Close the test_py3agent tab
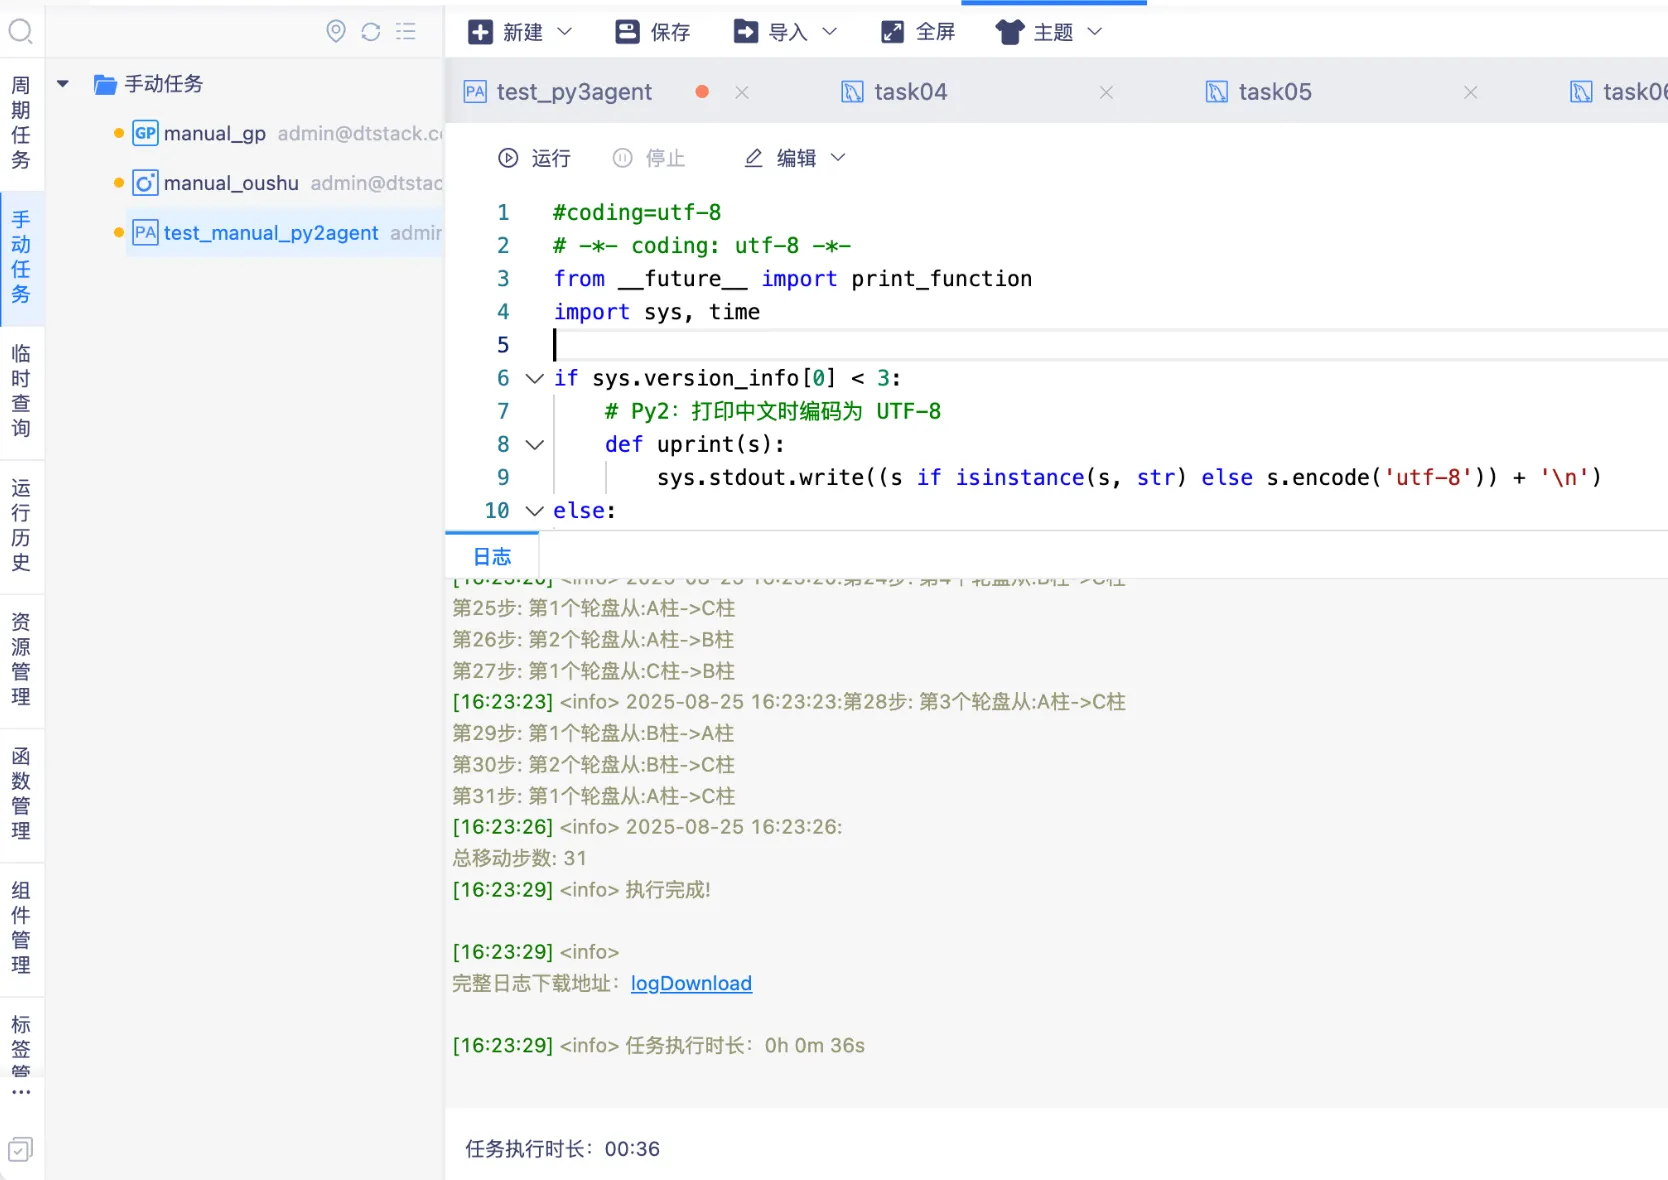The width and height of the screenshot is (1668, 1180). tap(742, 92)
